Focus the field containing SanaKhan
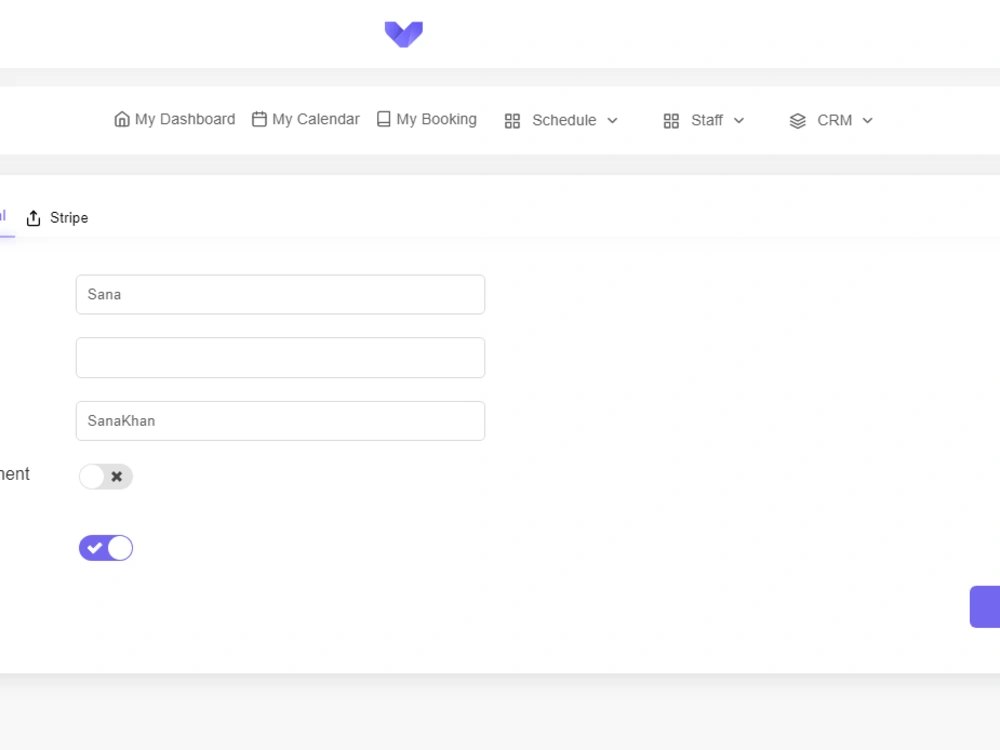 coord(281,421)
